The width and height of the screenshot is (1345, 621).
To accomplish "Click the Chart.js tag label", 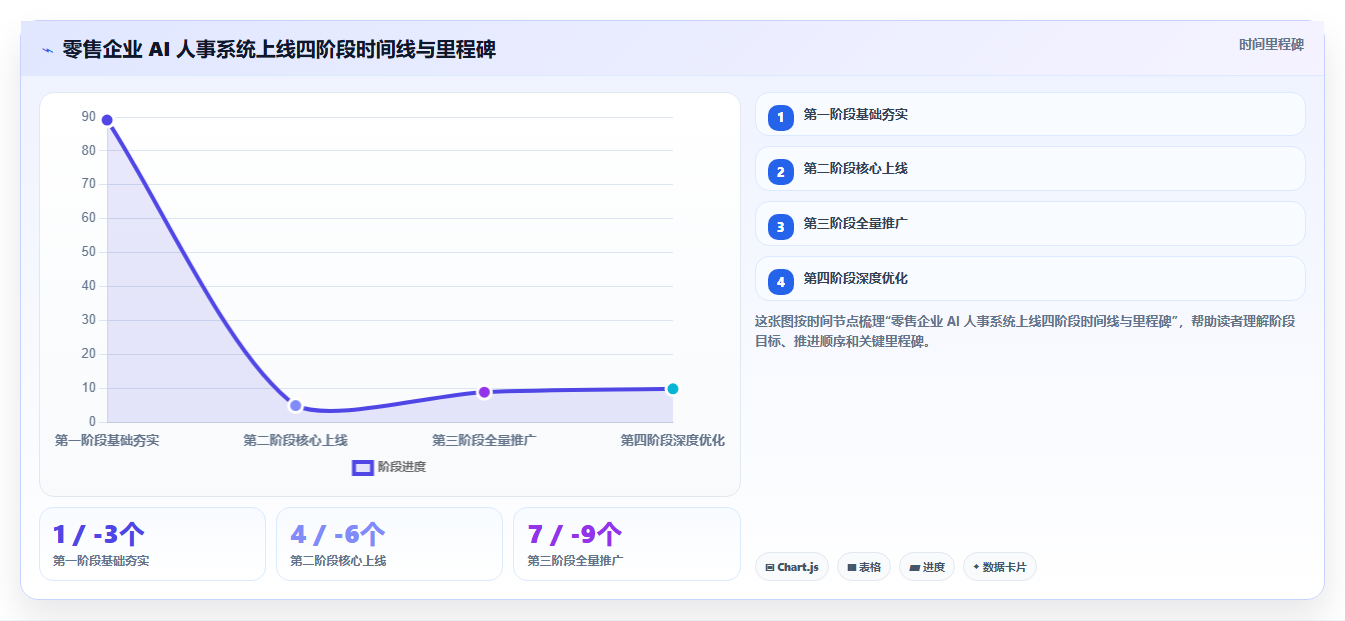I will coord(798,567).
